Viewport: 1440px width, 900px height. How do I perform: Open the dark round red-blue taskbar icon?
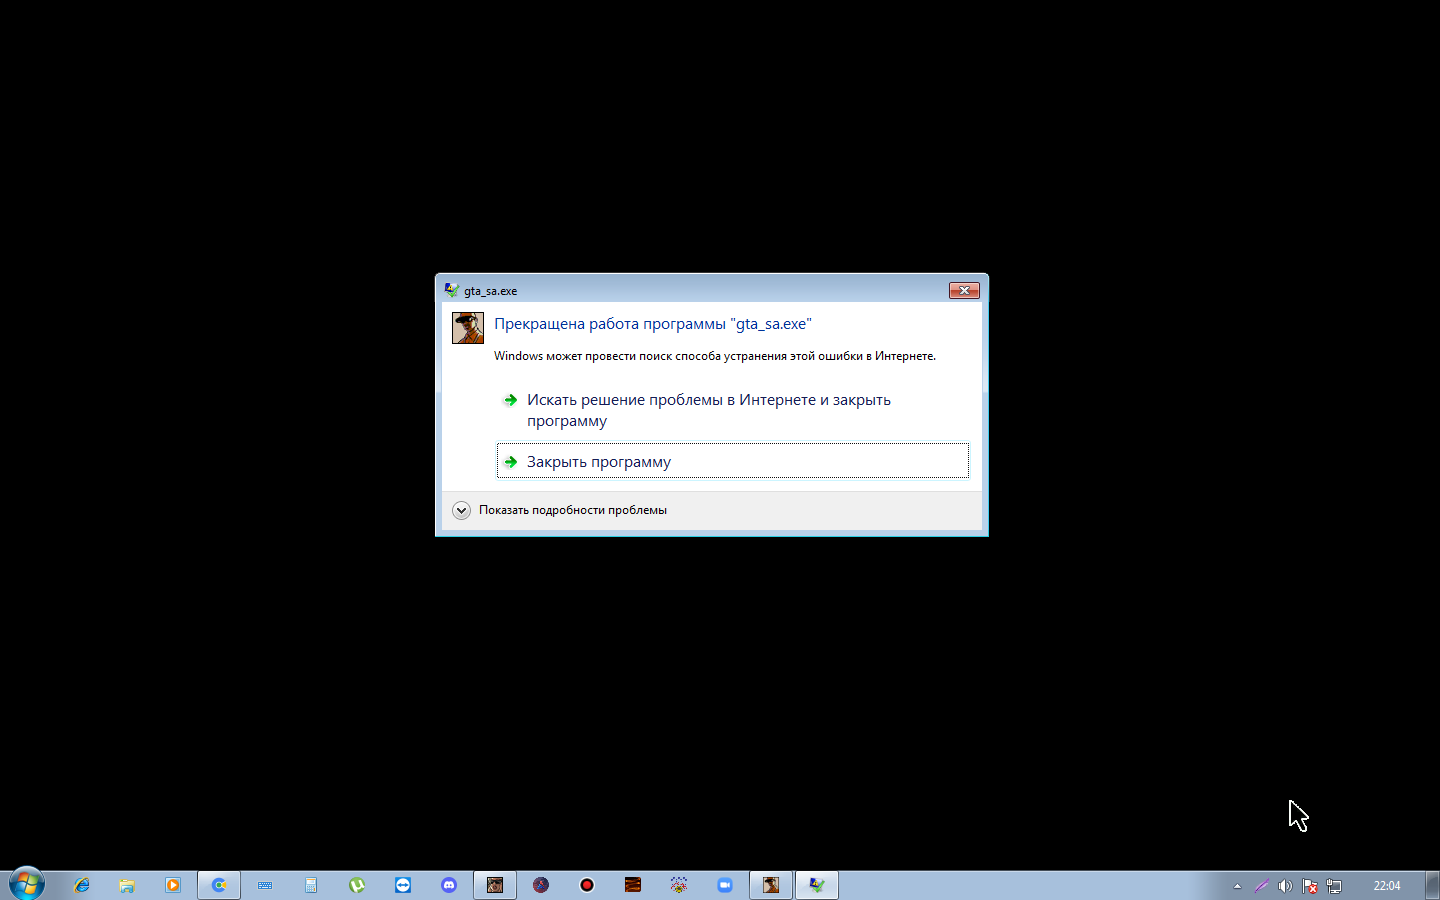[541, 885]
